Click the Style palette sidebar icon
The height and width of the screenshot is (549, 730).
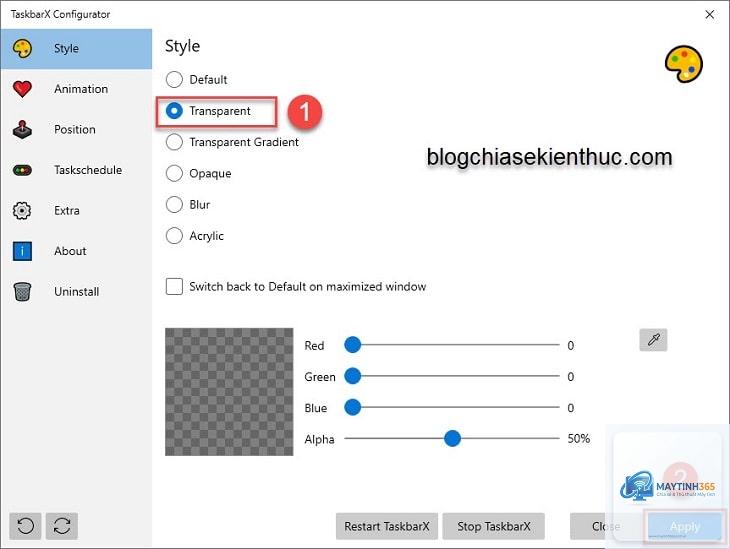[x=22, y=48]
